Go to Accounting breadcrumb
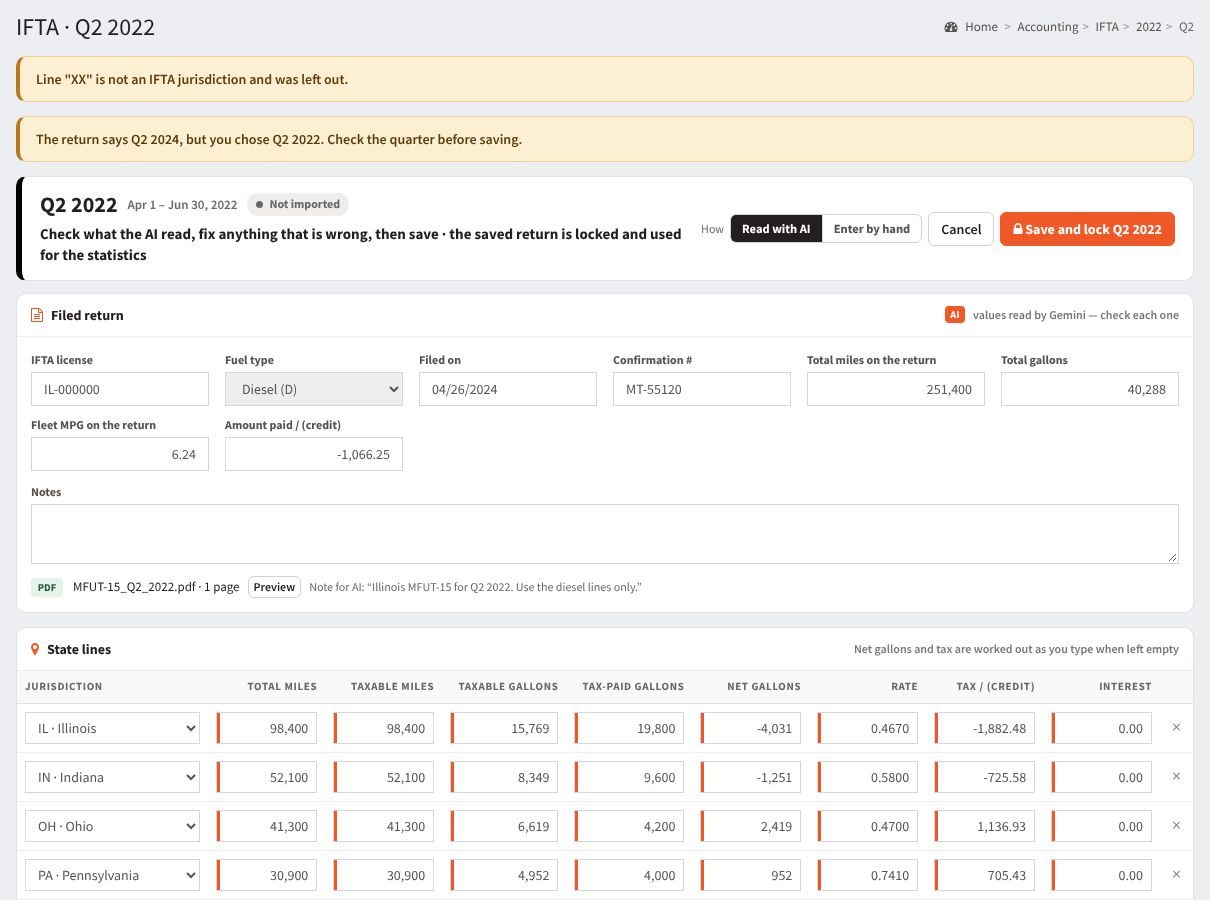Screen dimensions: 1210x900 coord(1047,27)
